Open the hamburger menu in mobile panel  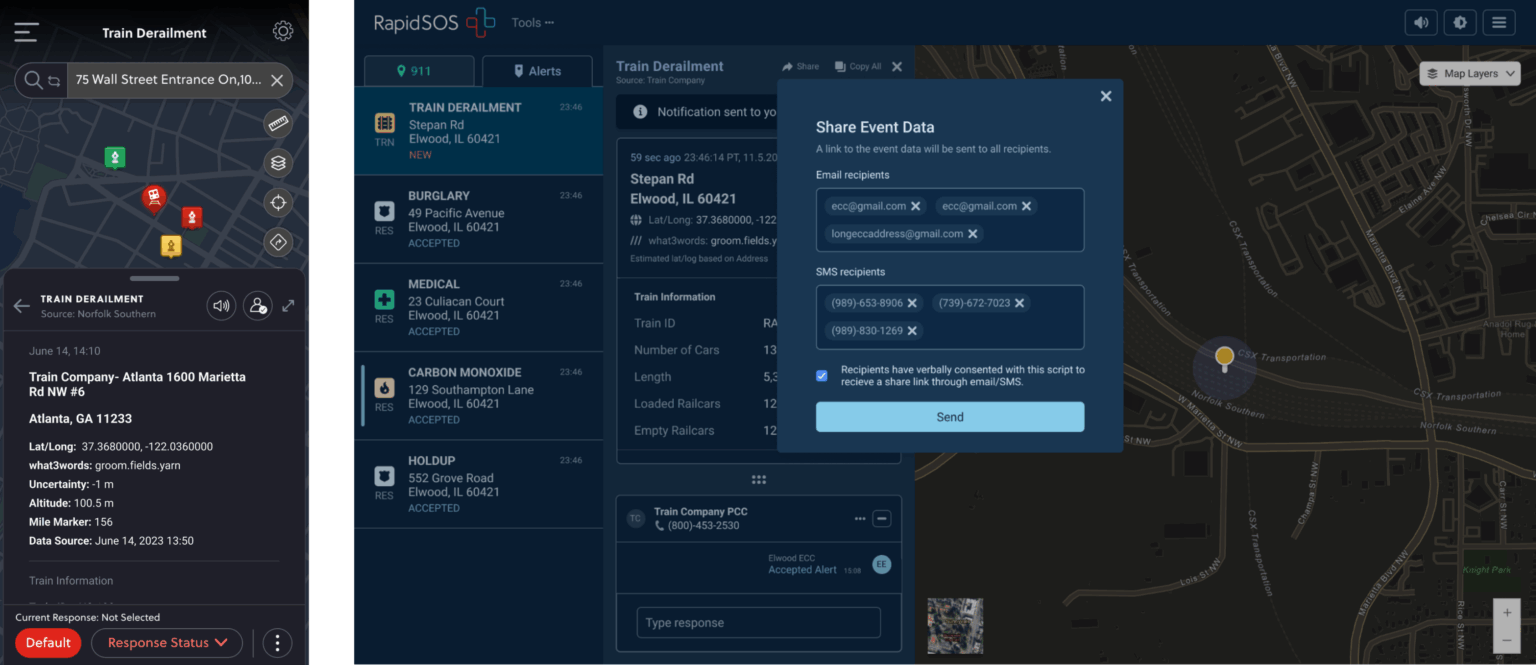(26, 32)
